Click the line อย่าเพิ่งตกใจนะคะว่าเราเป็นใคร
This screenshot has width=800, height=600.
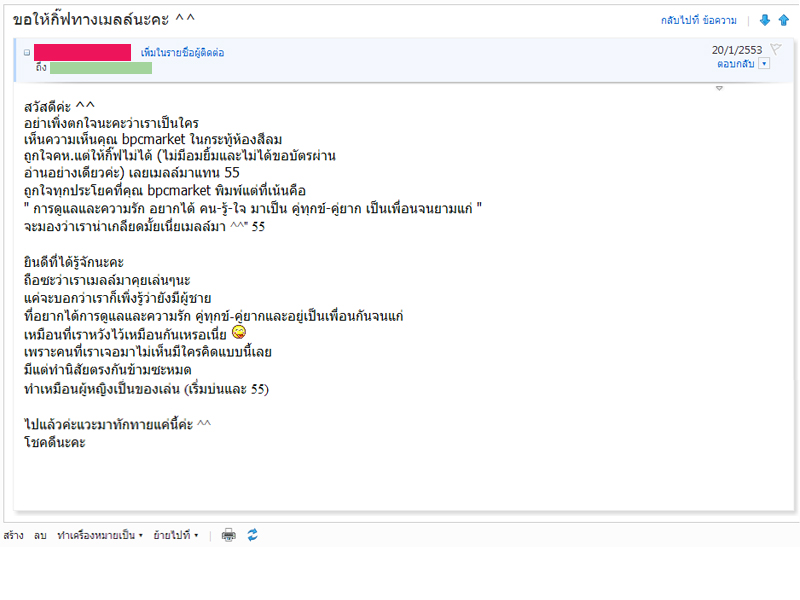[x=111, y=123]
